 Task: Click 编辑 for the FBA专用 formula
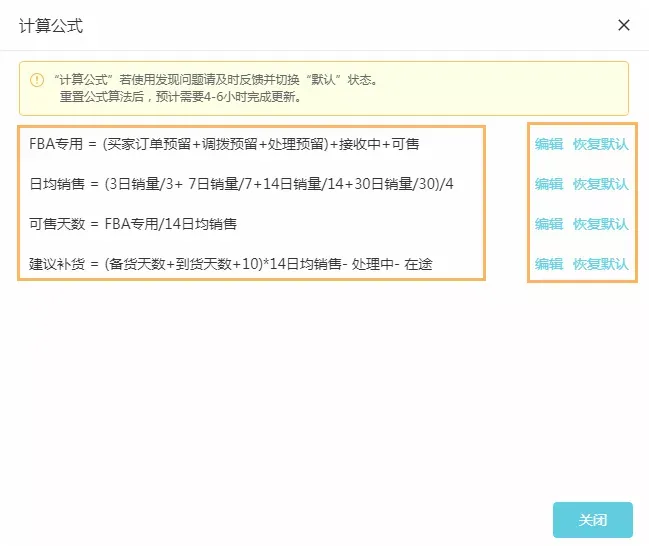click(549, 144)
